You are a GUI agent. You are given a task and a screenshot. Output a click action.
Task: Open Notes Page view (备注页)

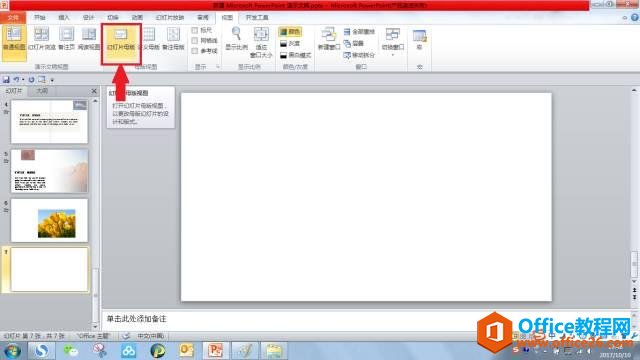67,40
